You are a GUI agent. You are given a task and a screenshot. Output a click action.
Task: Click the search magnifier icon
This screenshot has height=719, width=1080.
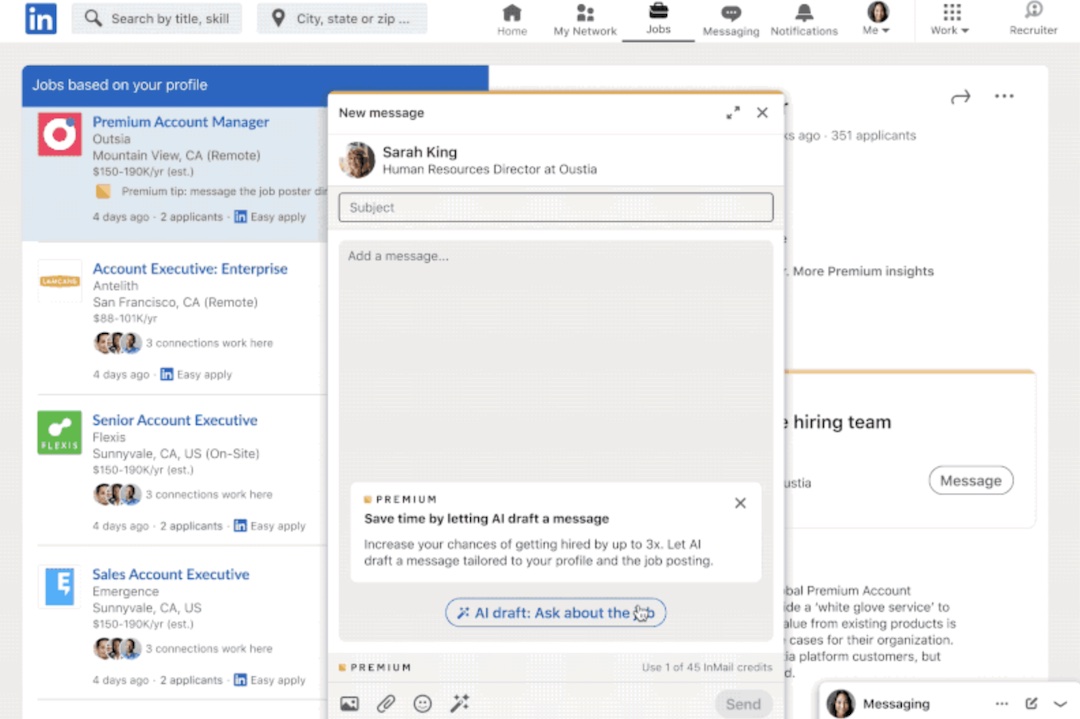pos(93,18)
